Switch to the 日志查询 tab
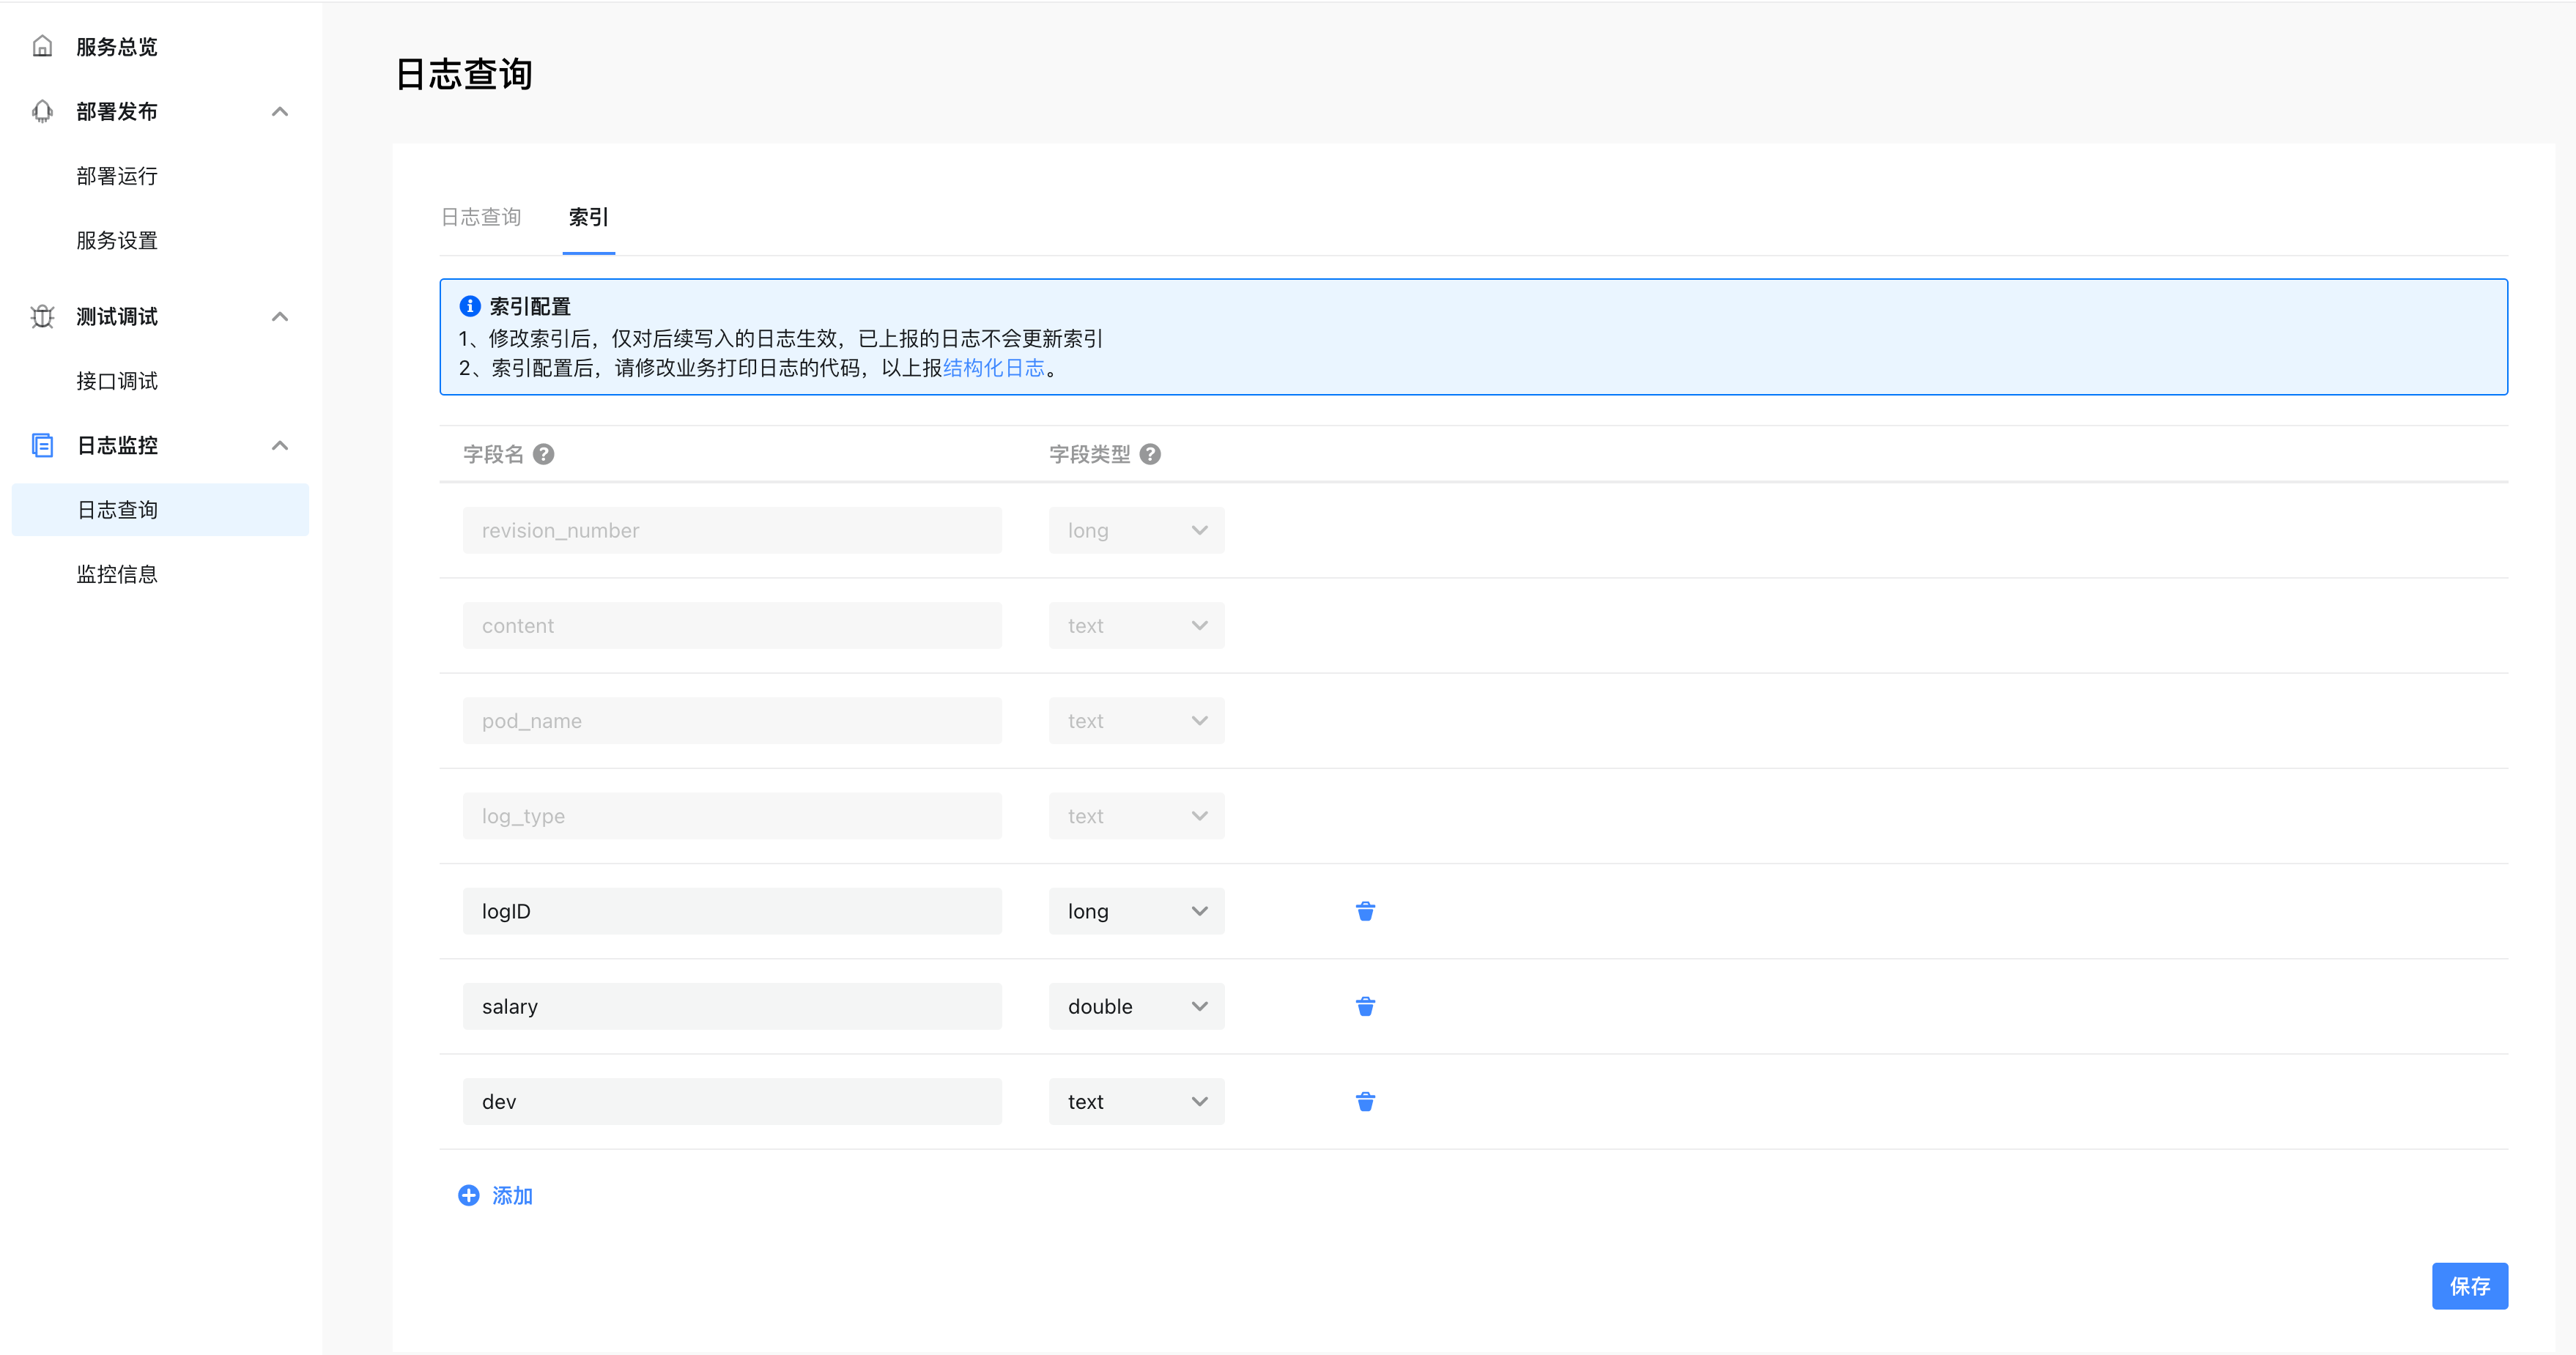Image resolution: width=2576 pixels, height=1355 pixels. 481,217
